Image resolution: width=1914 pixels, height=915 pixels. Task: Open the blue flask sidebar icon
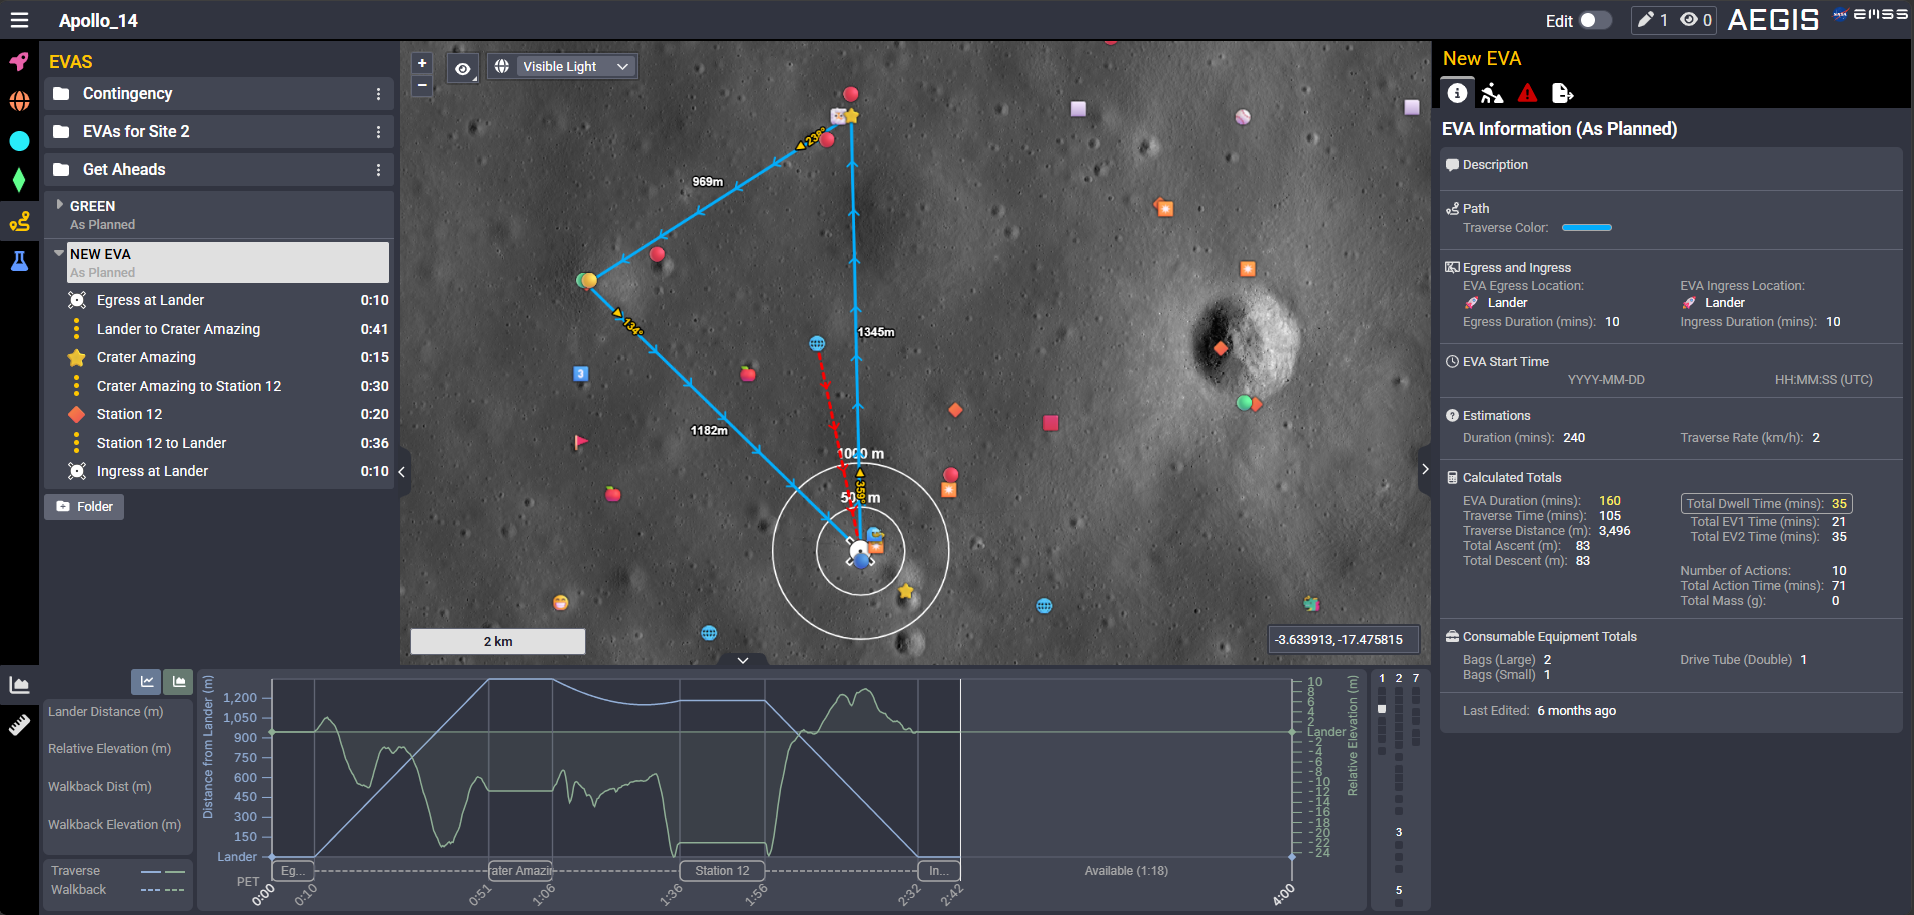[x=19, y=261]
